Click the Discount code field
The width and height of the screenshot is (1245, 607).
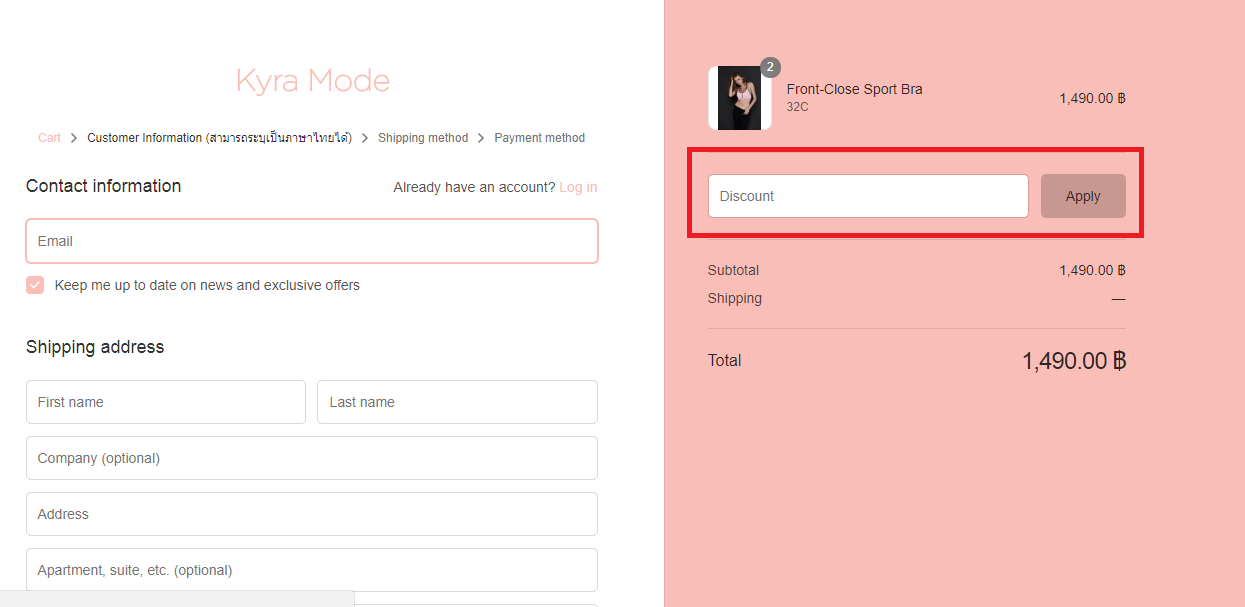(x=868, y=196)
